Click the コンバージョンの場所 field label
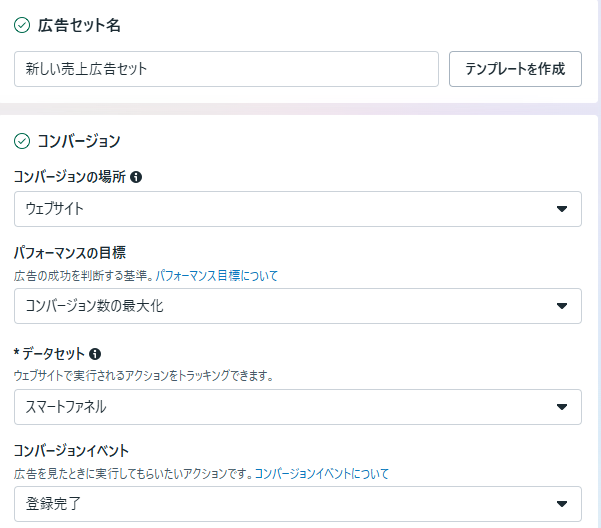 69,177
